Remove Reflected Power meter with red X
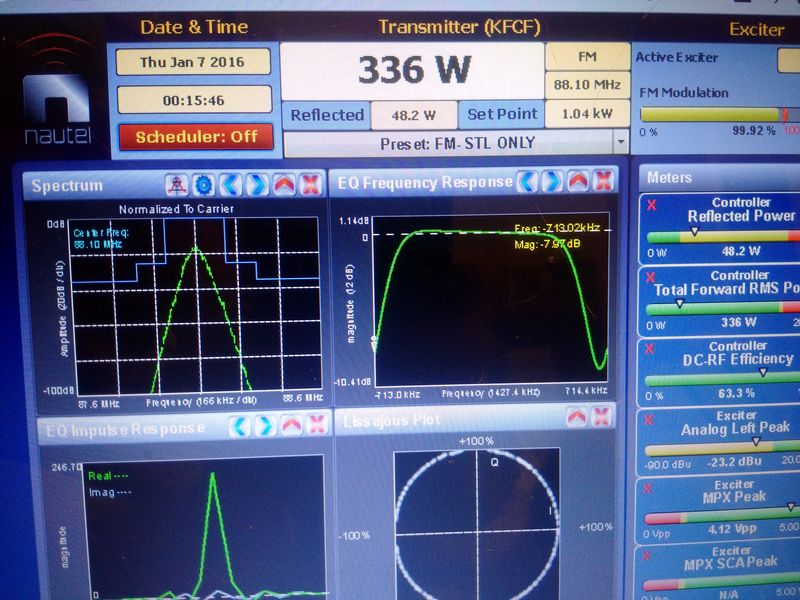The height and width of the screenshot is (600, 800). point(652,203)
